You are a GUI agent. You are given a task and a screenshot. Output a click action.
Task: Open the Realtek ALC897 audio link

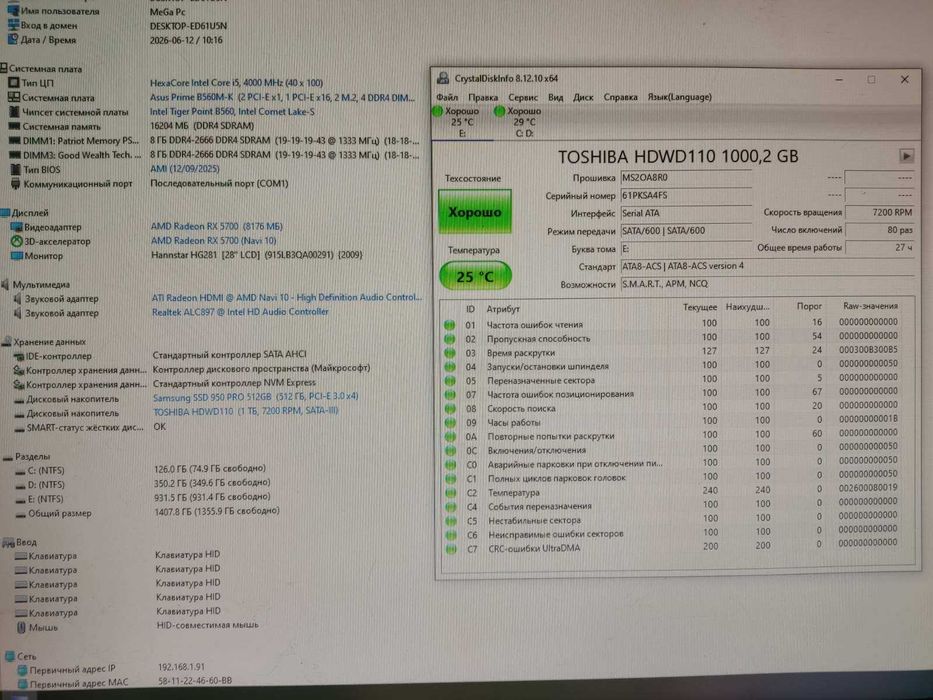pyautogui.click(x=240, y=311)
